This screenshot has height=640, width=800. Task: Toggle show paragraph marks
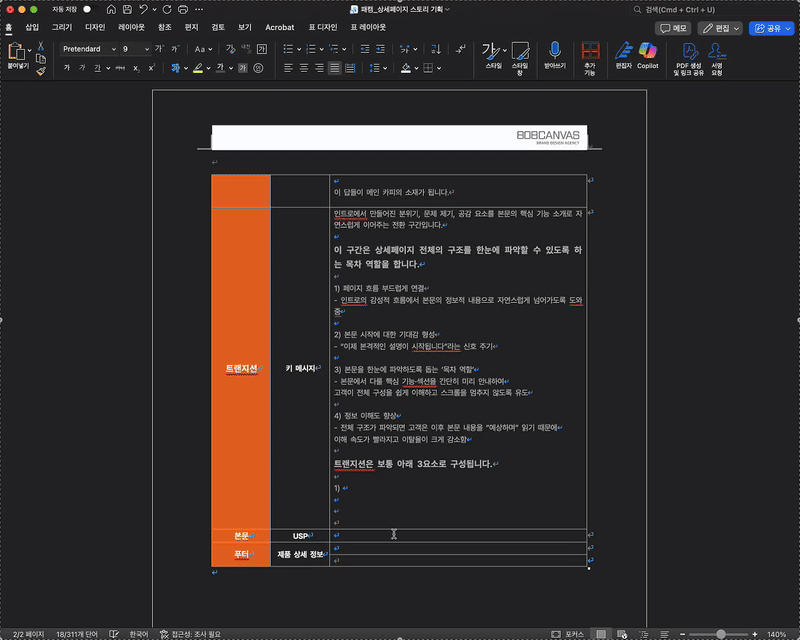pyautogui.click(x=460, y=49)
